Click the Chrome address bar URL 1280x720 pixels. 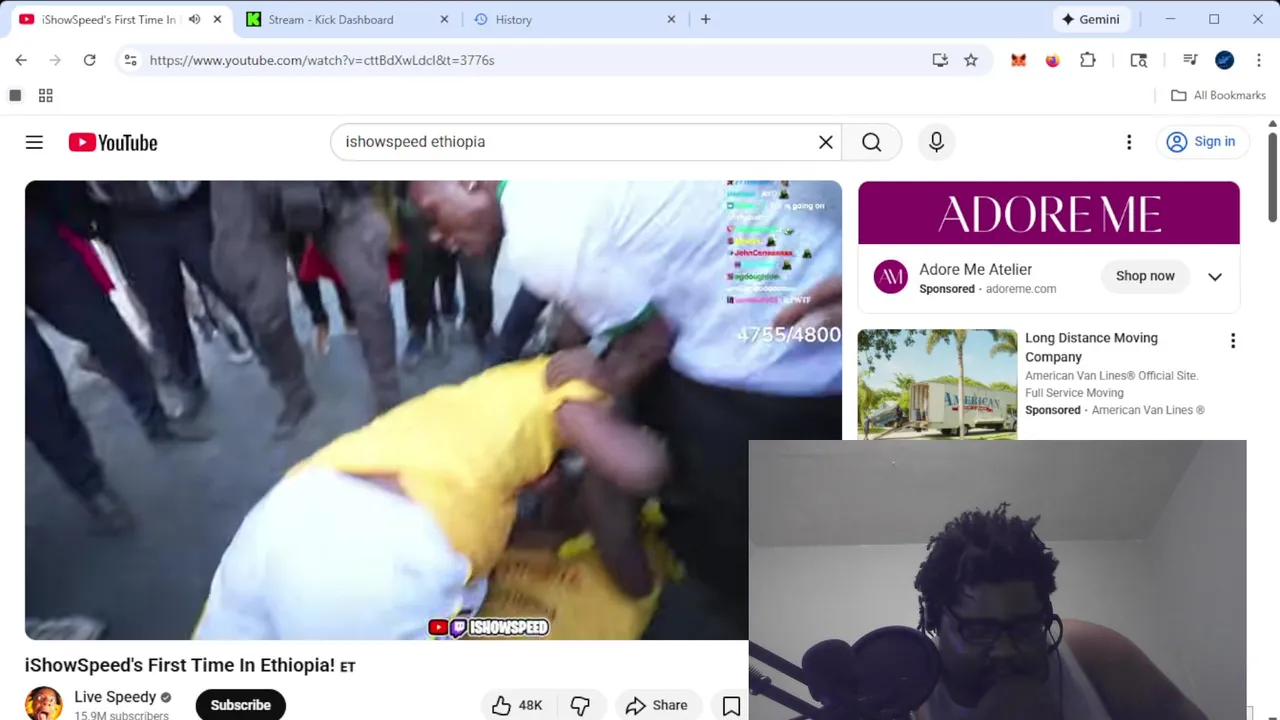click(x=322, y=60)
